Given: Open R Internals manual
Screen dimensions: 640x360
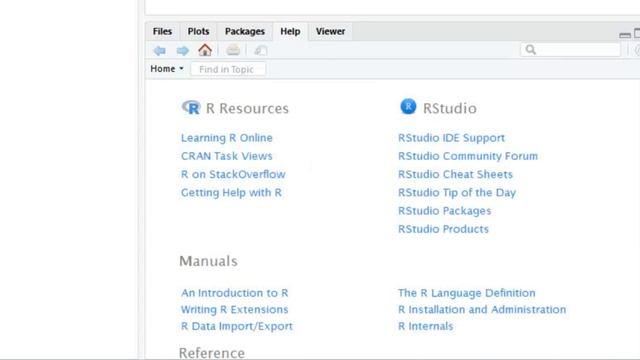Looking at the screenshot, I should click(x=425, y=326).
